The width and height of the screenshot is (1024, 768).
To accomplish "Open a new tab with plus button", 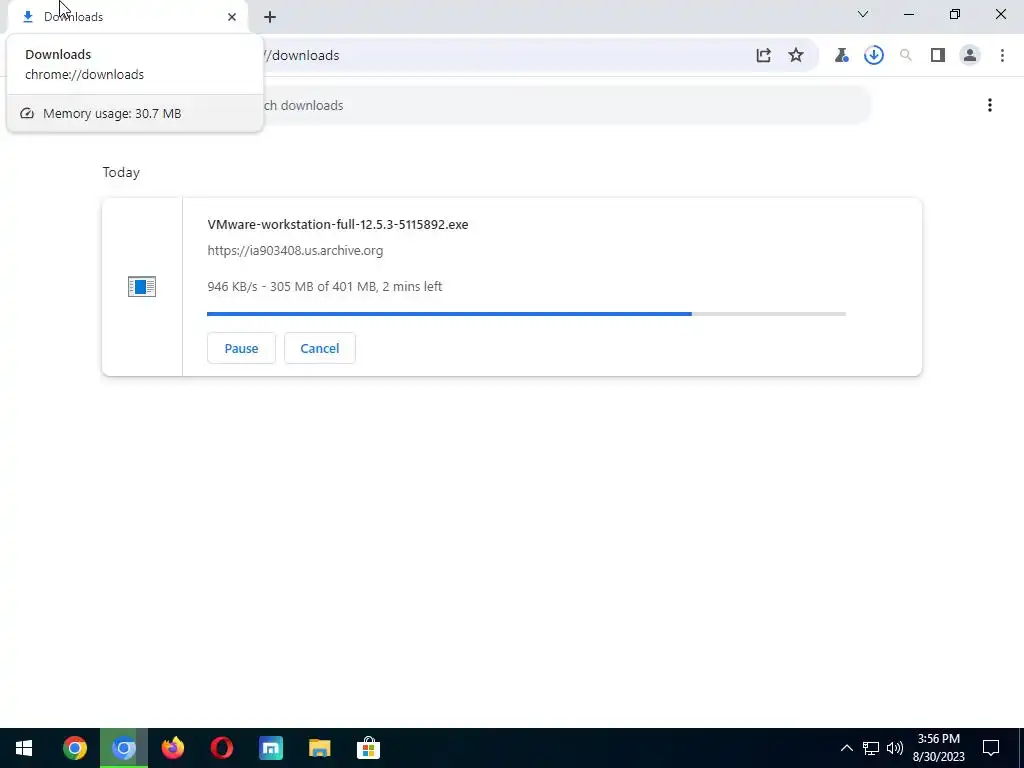I will pyautogui.click(x=270, y=17).
